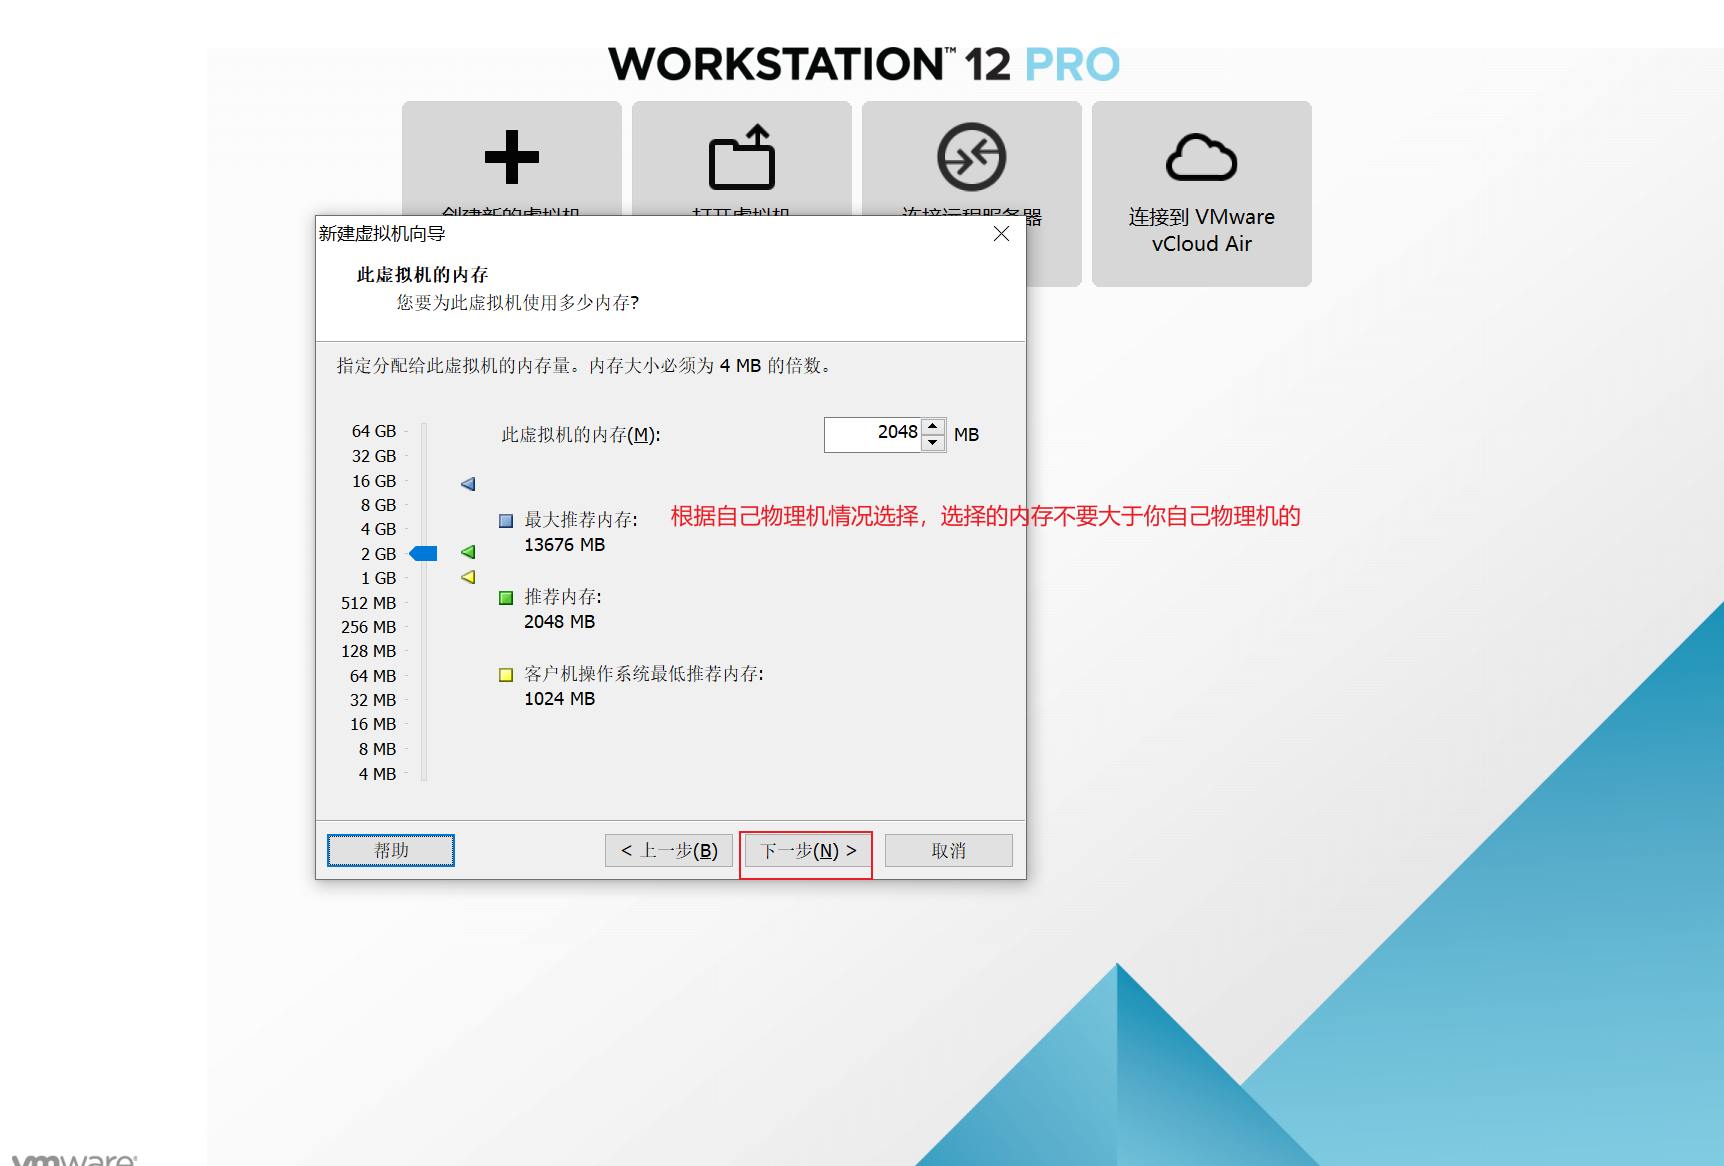
Task: Click the 128 MB label on memory scale
Action: (368, 651)
